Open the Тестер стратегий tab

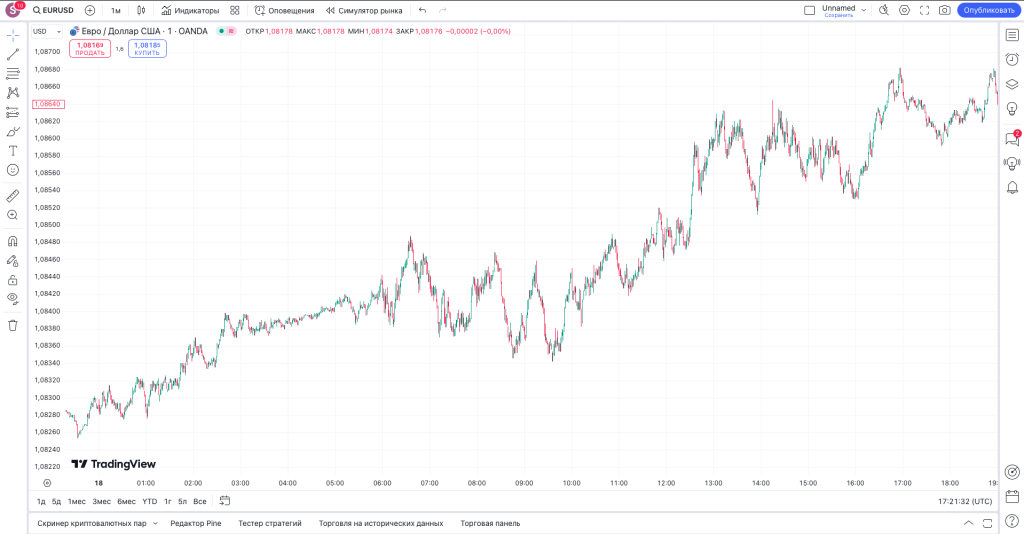point(270,524)
